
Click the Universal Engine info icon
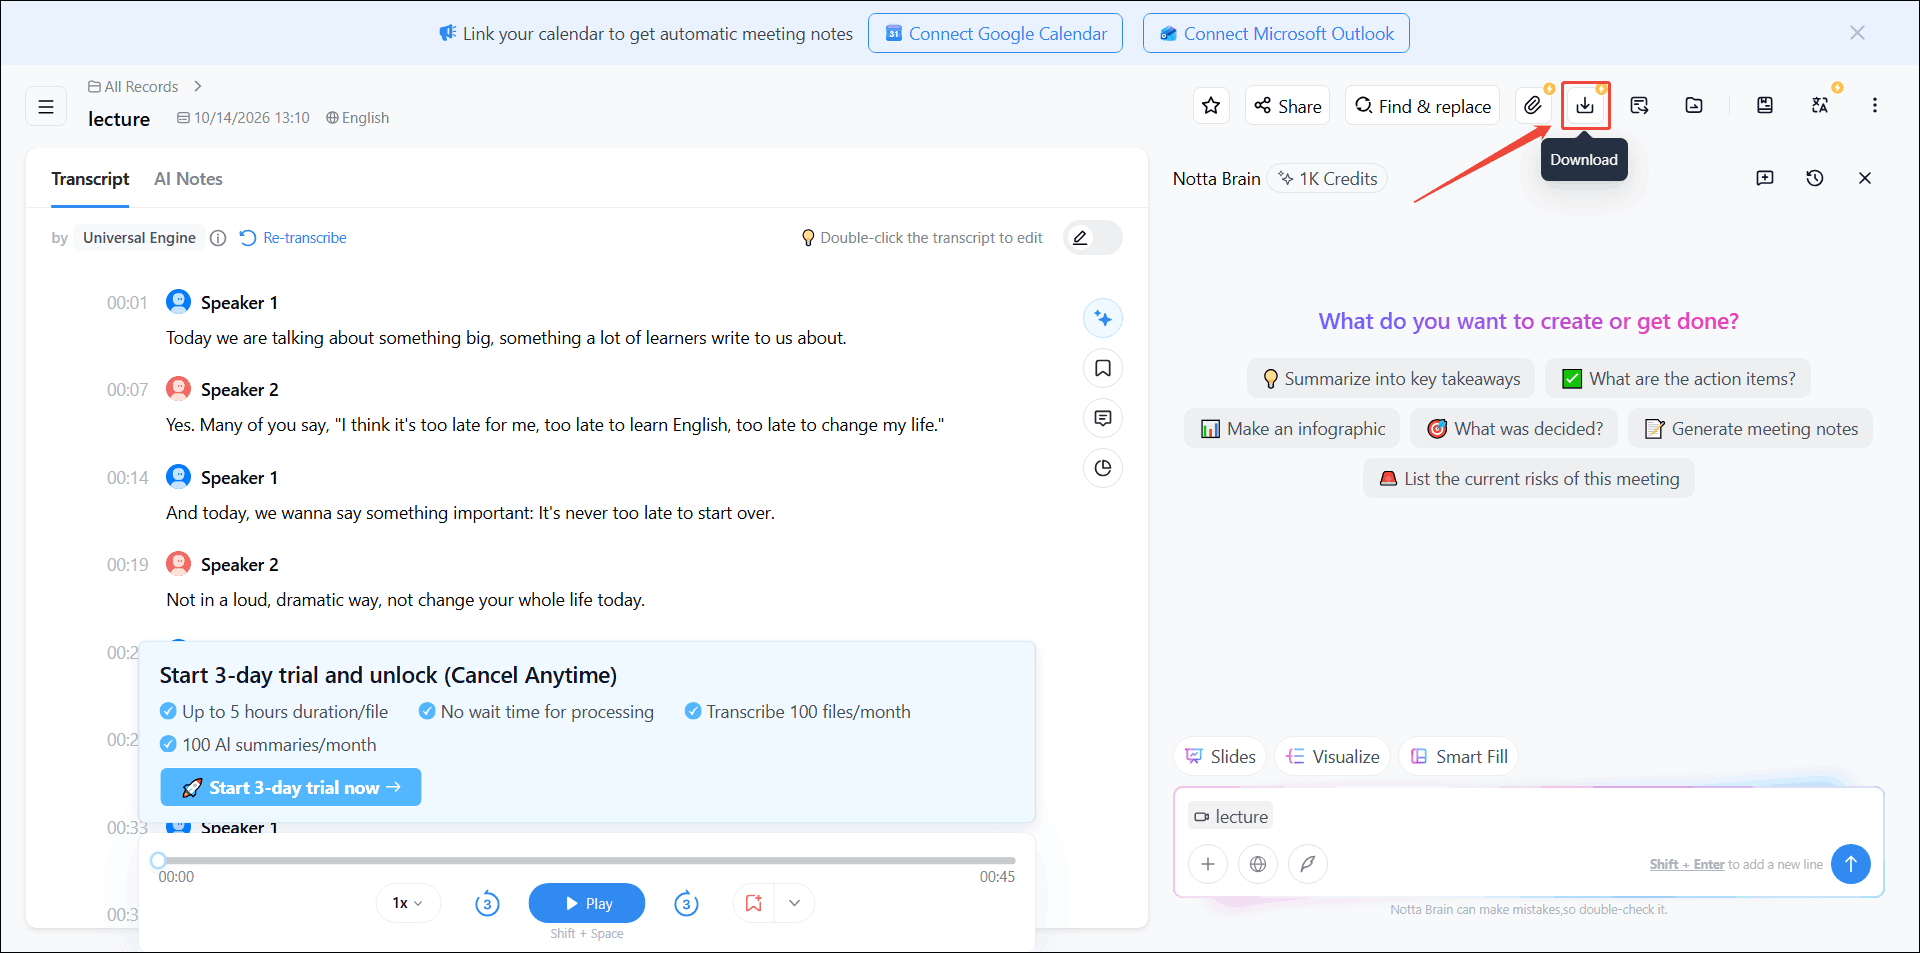coord(218,238)
